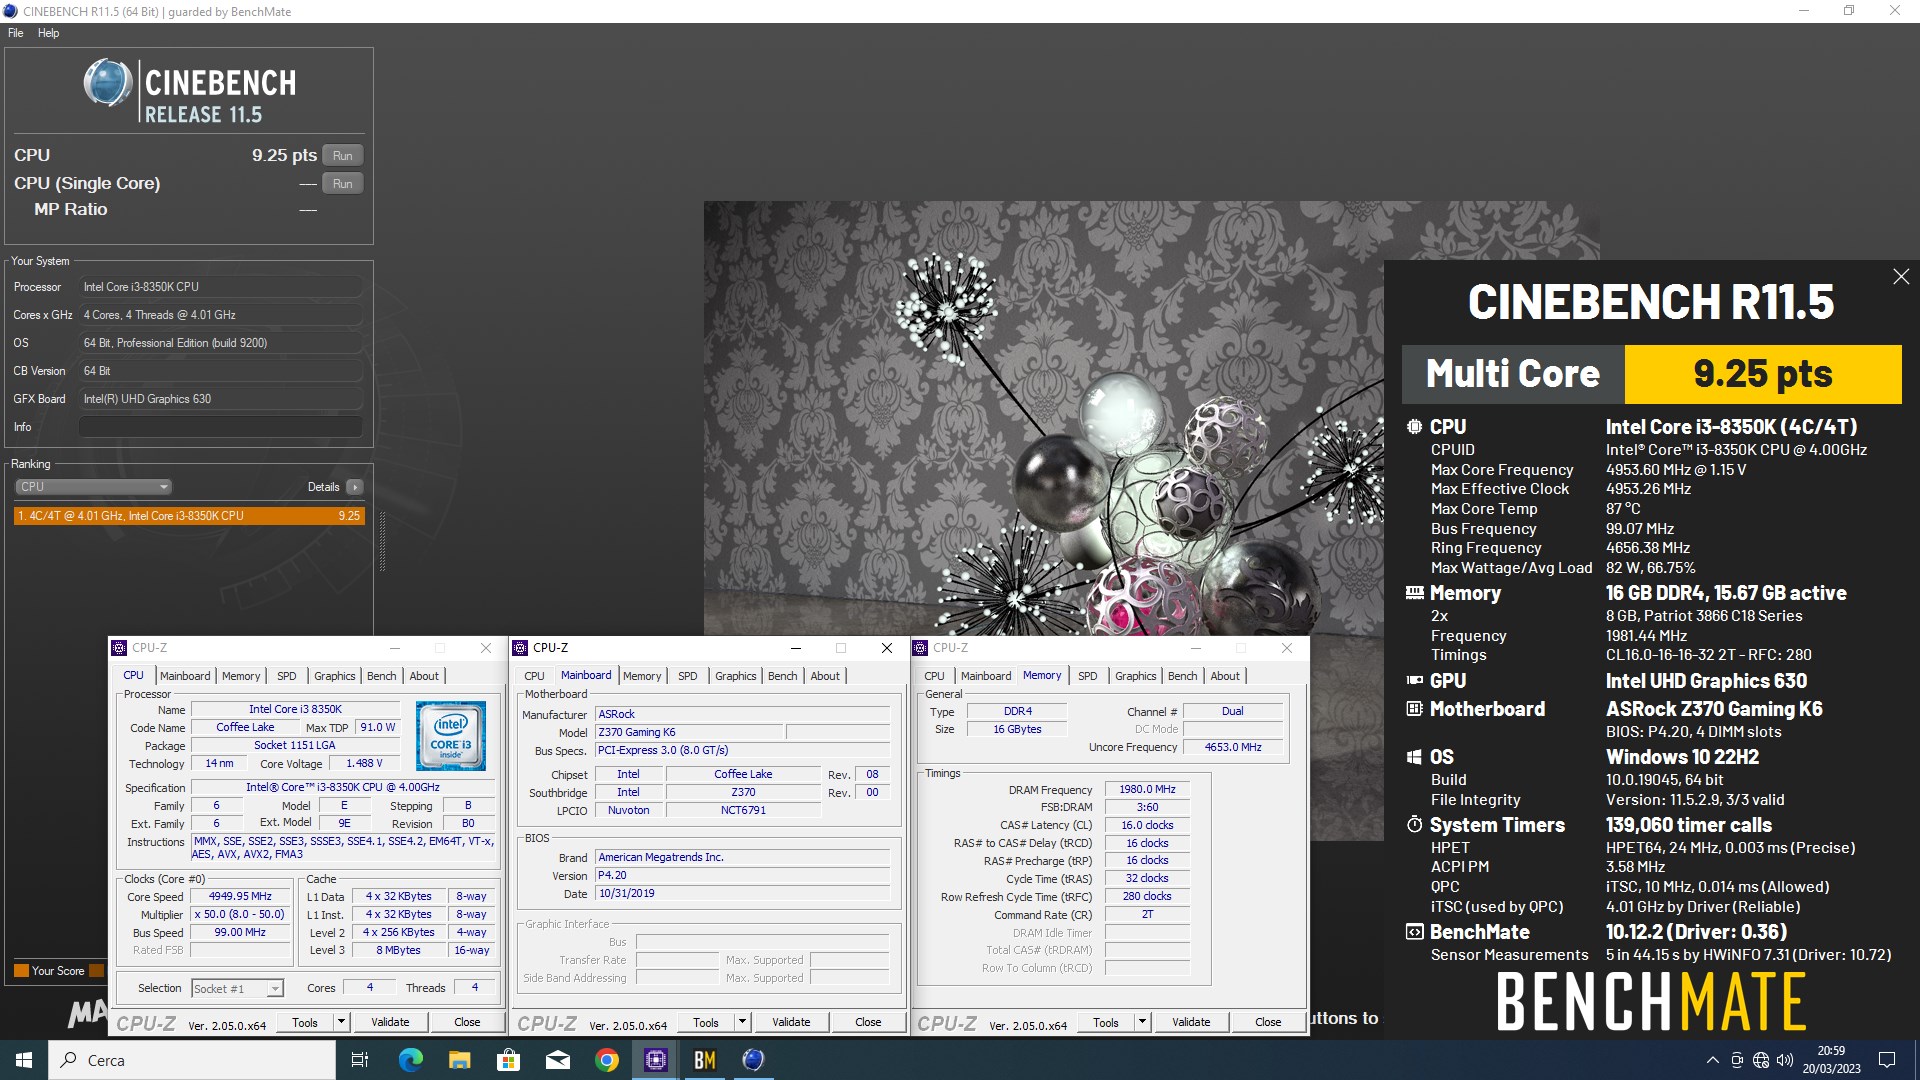Show hidden system tray icons
Screen dimensions: 1920x1080
tap(1712, 1060)
